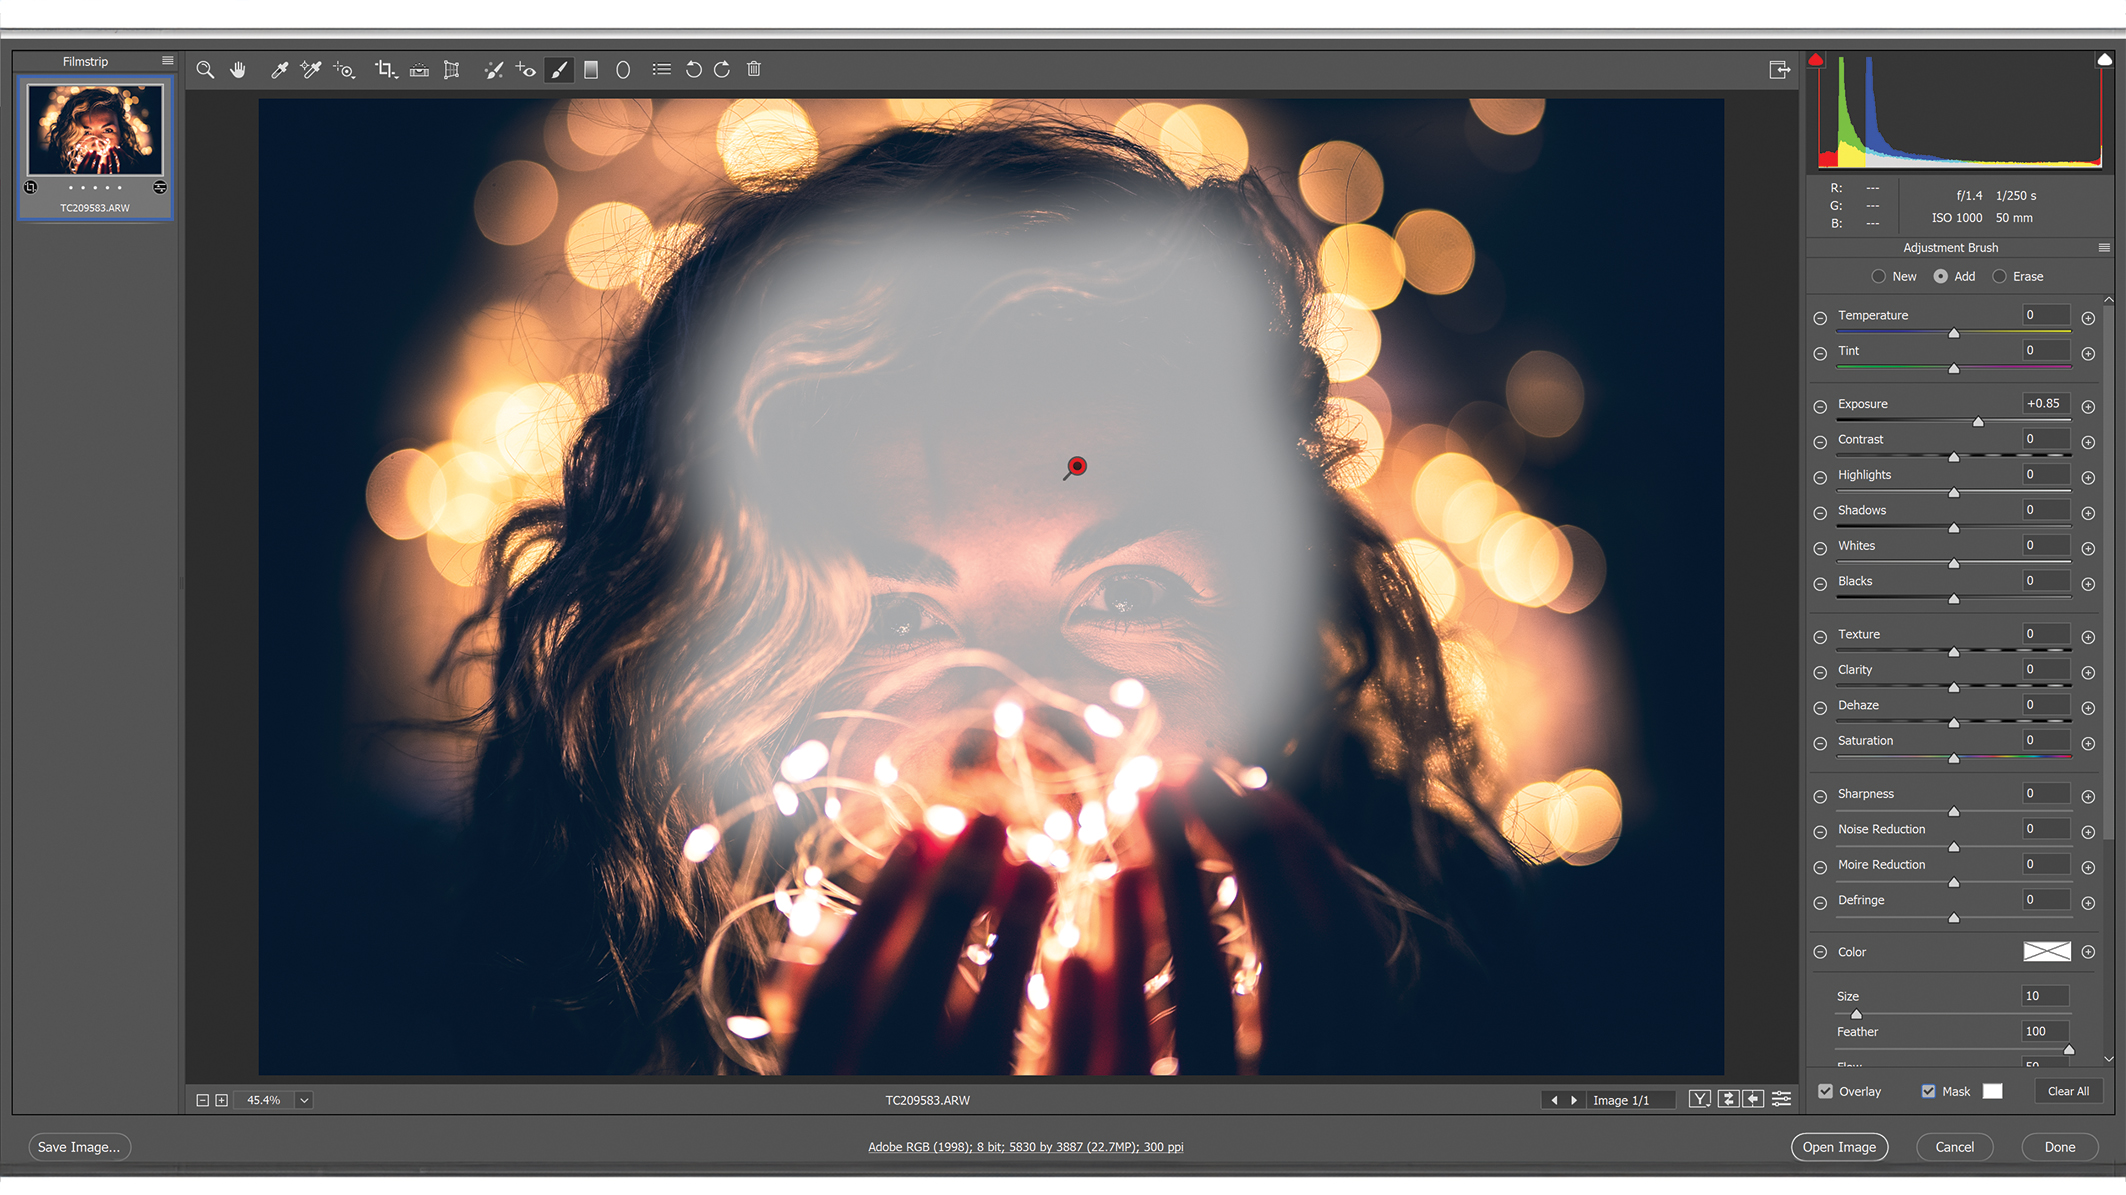Pick the White Balance eyedropper tool
2126x1195 pixels.
[x=280, y=69]
